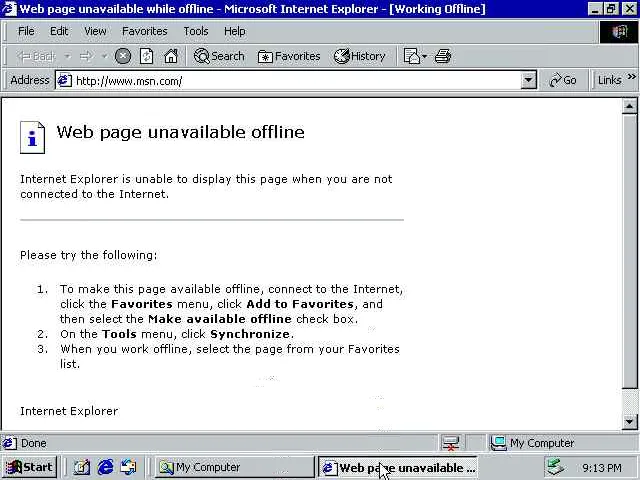The image size is (640, 480).
Task: Click the offline network status icon
Action: click(451, 443)
